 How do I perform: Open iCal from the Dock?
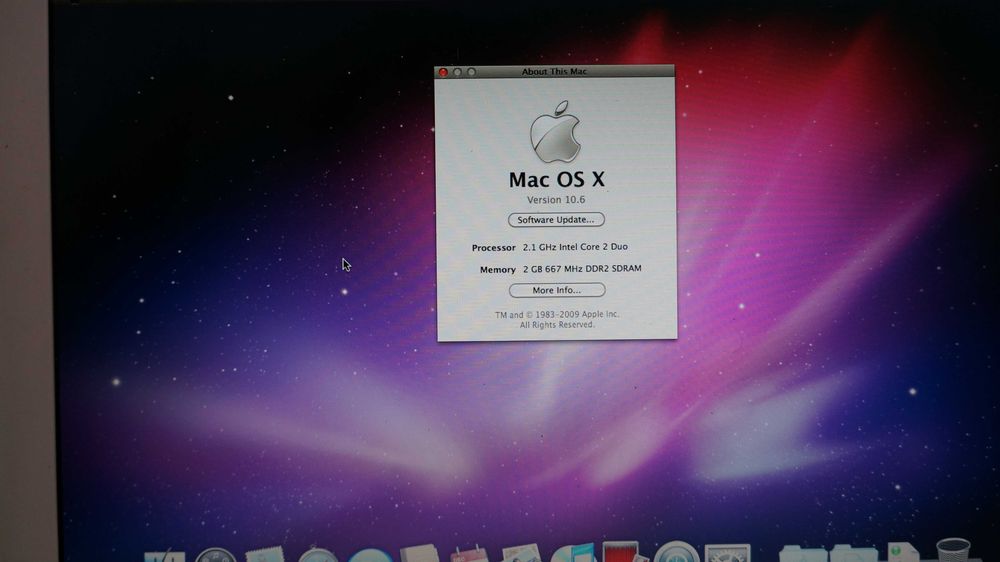[469, 554]
